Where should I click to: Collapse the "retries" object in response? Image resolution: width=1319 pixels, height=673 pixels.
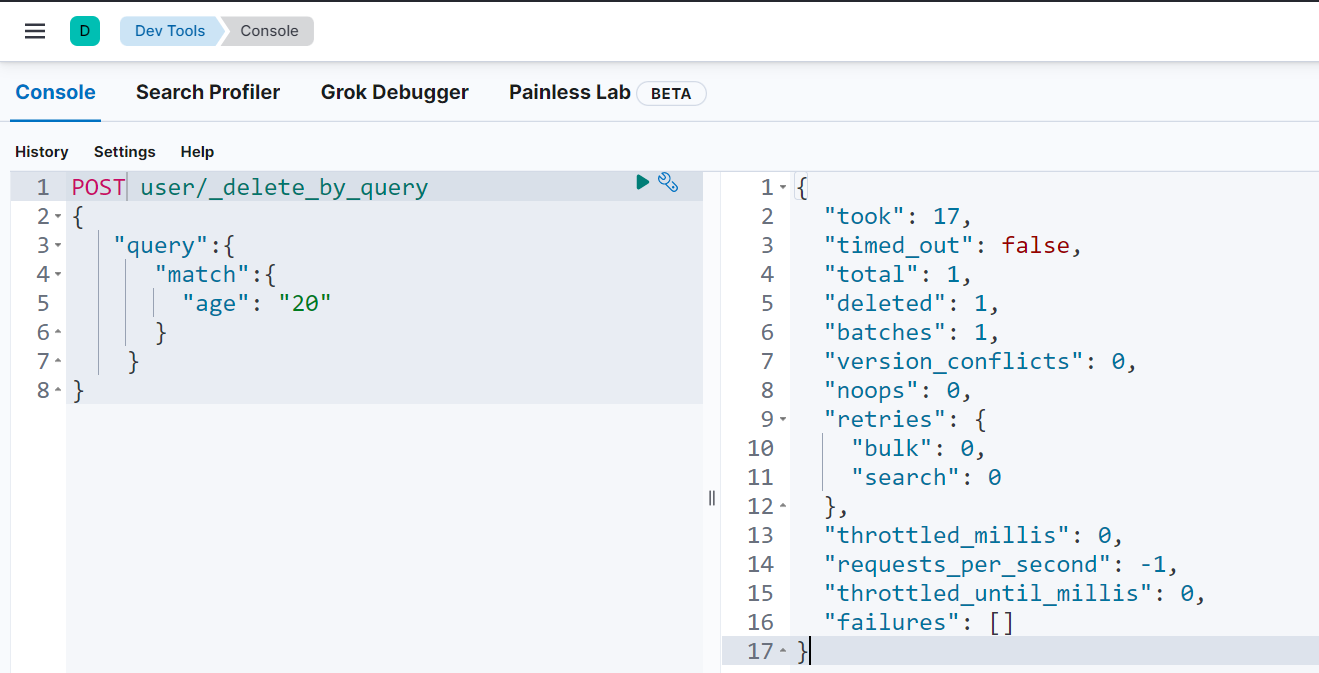pyautogui.click(x=783, y=420)
